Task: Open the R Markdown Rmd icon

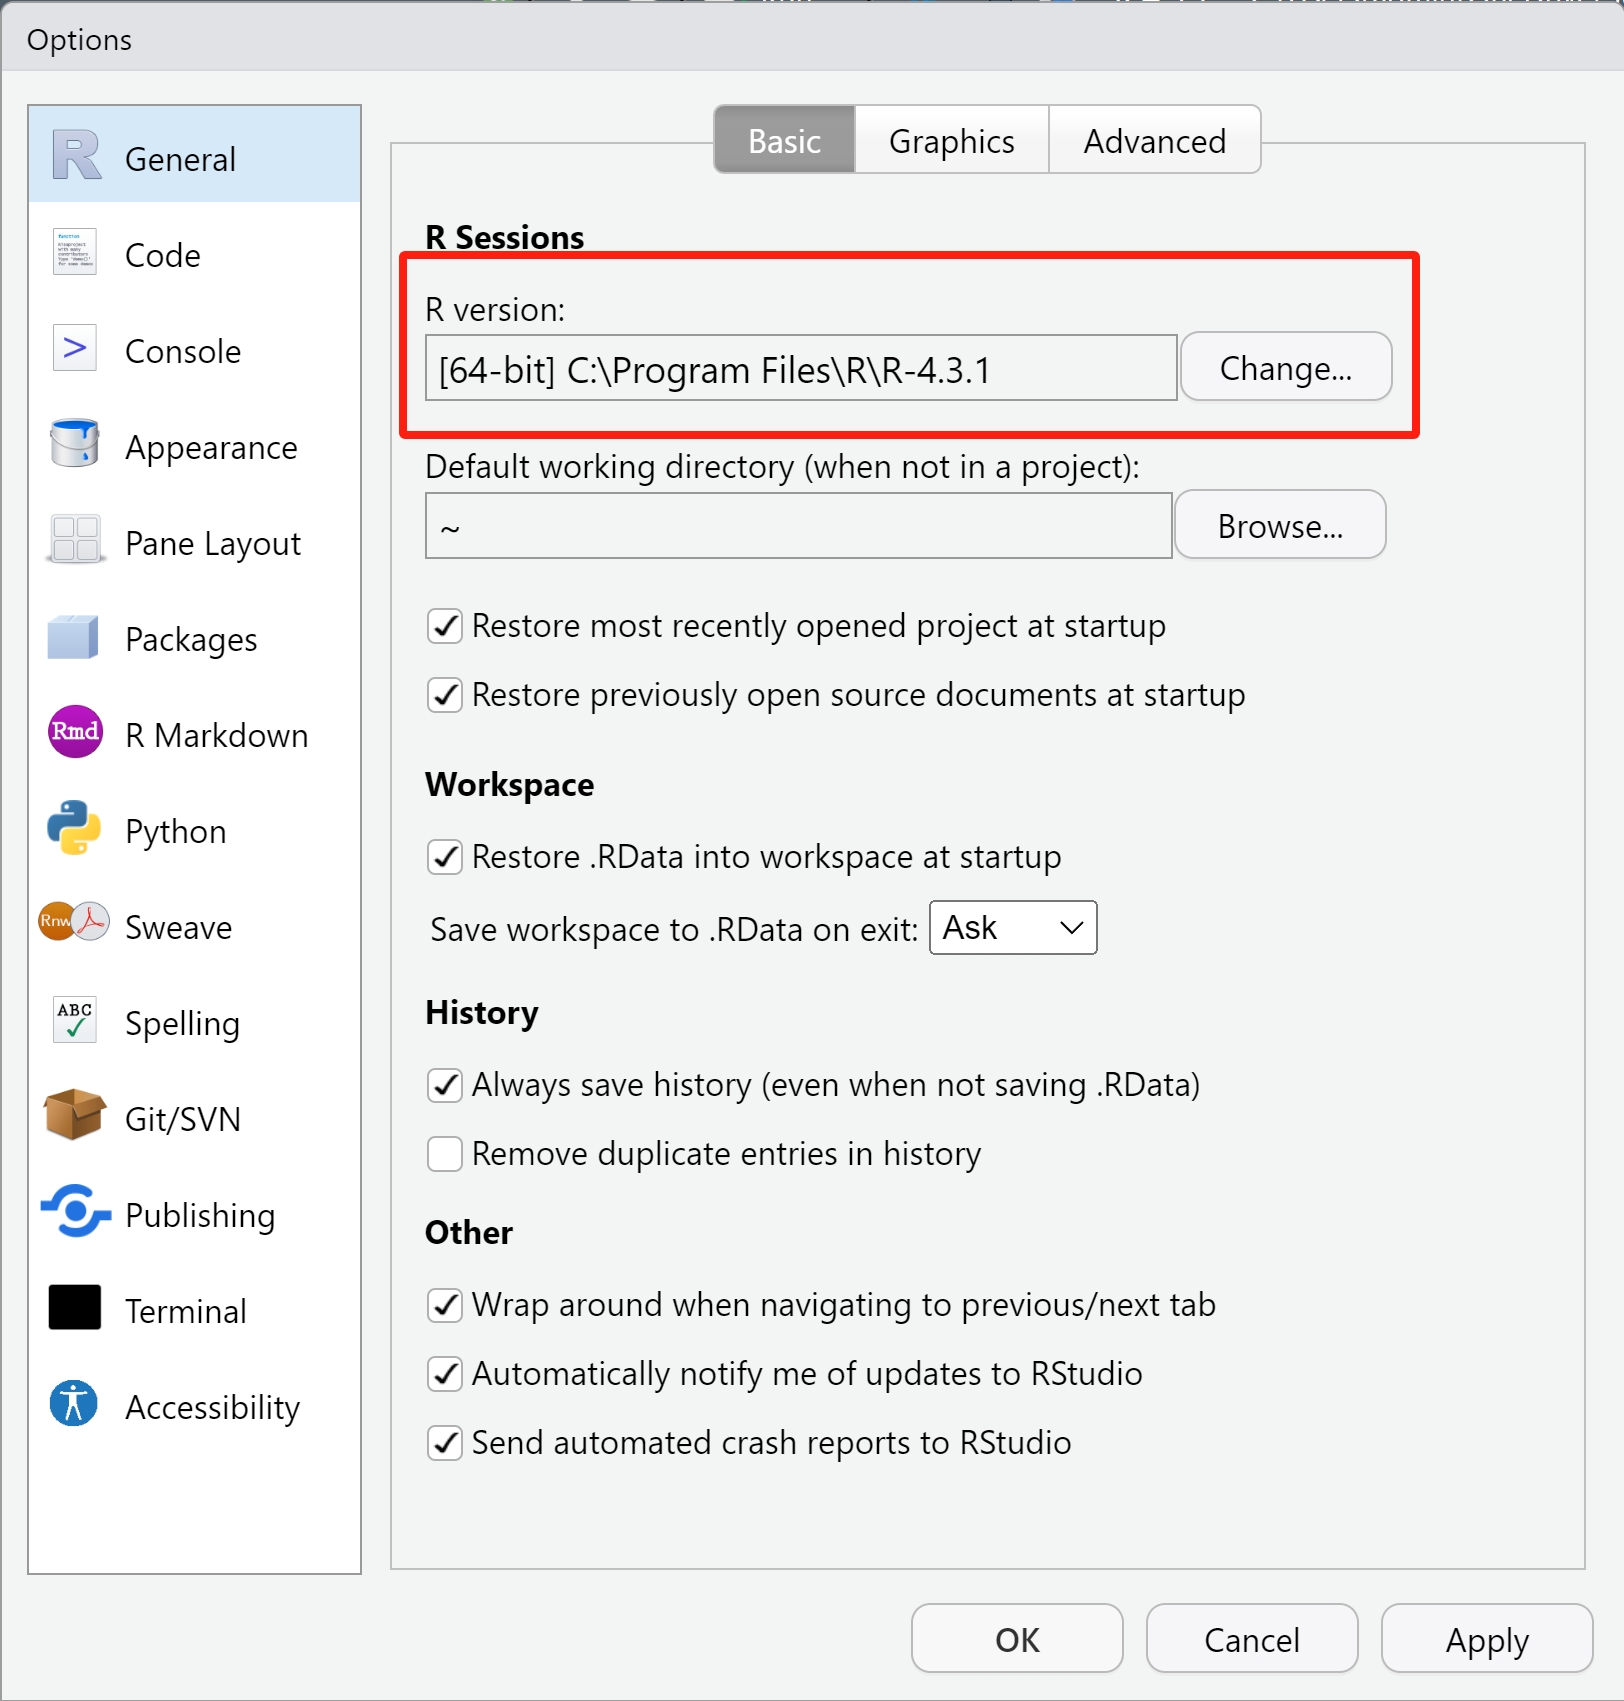Action: click(x=74, y=732)
